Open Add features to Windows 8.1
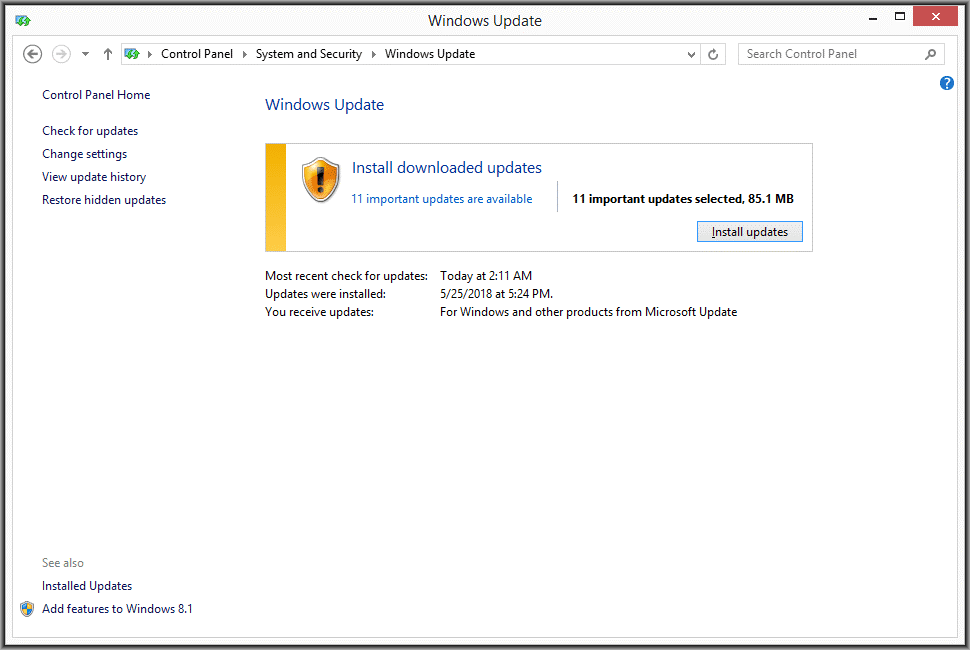 117,609
